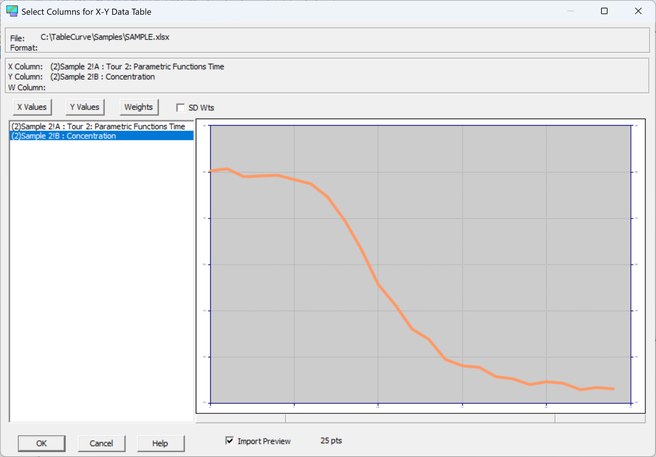Click the X Column assignment line

pyautogui.click(x=116, y=67)
